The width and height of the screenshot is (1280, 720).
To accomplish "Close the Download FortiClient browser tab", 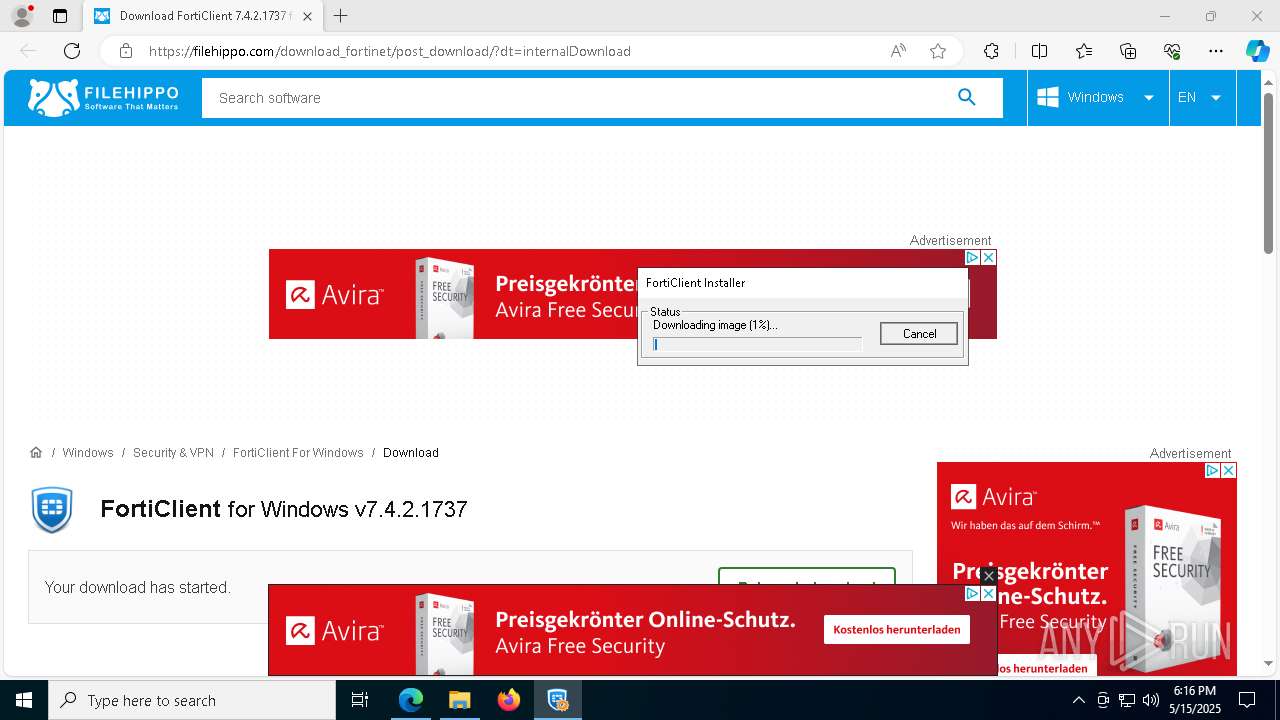I will coord(307,16).
